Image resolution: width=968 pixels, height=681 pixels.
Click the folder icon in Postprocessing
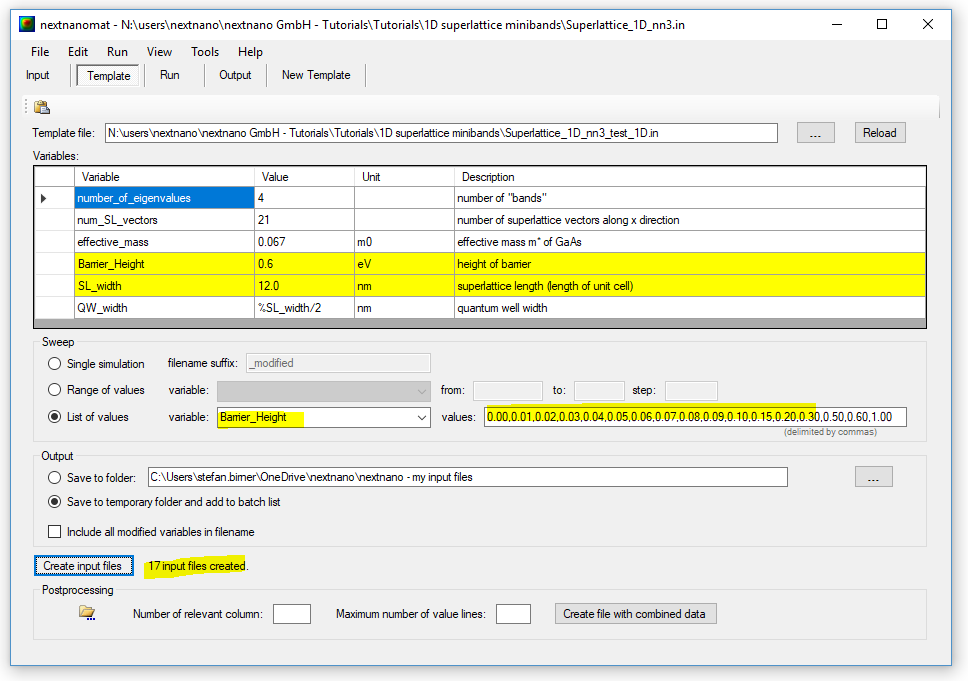[x=87, y=613]
